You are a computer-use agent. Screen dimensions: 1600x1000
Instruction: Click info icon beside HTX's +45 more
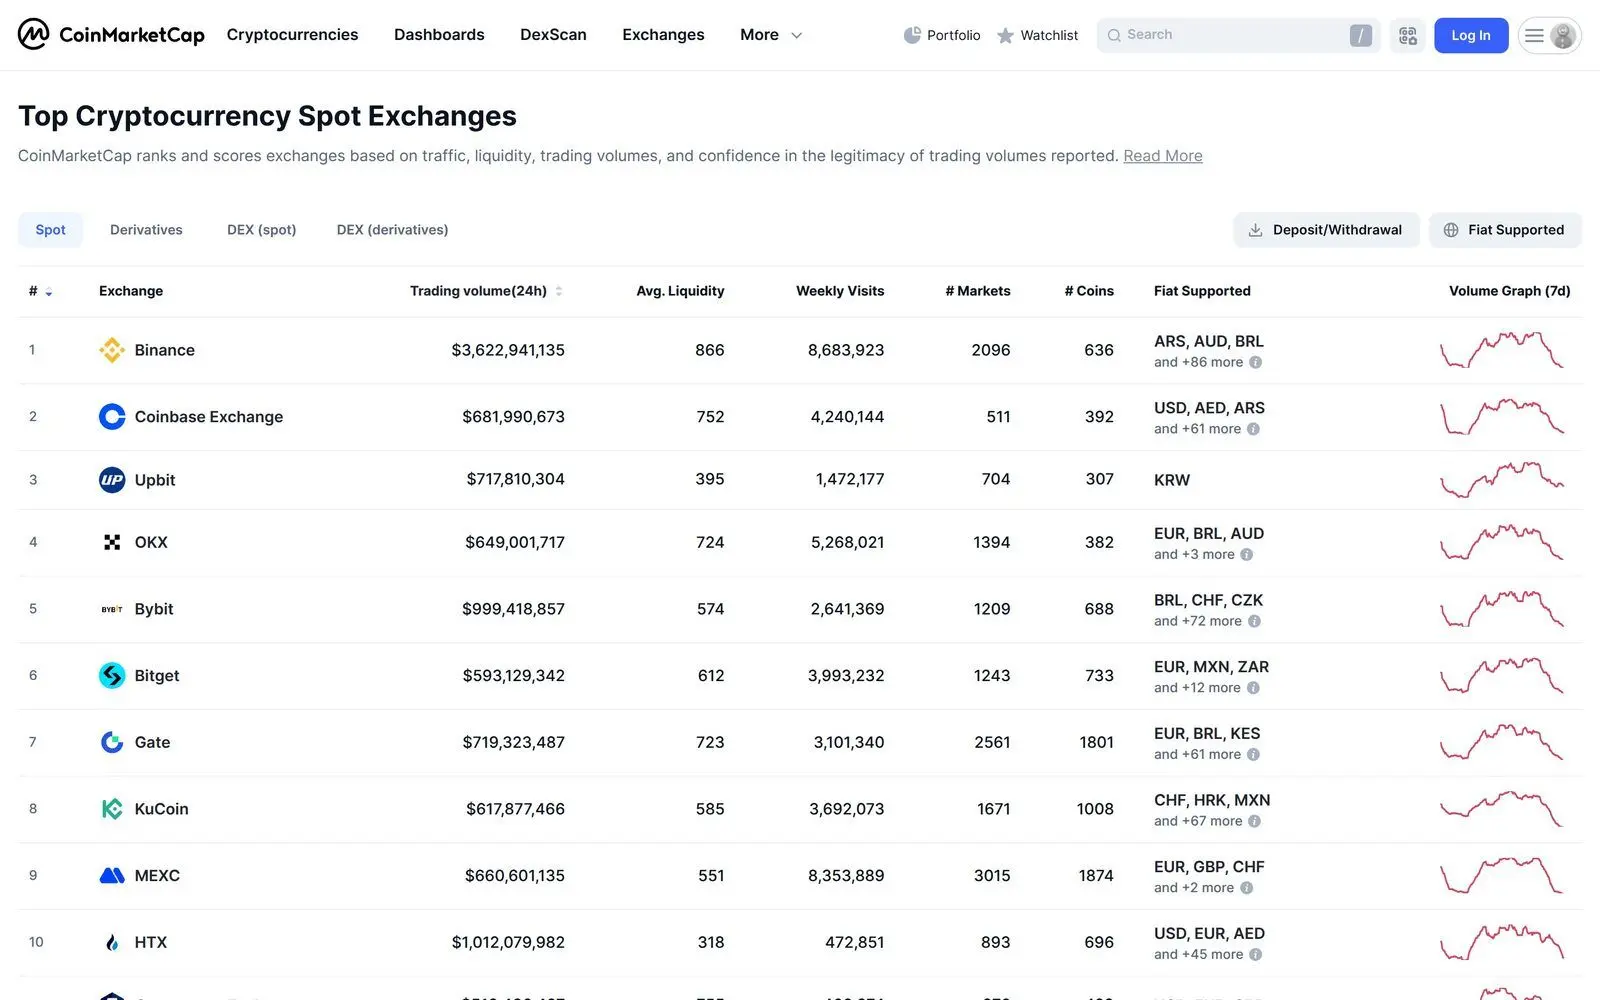pyautogui.click(x=1255, y=954)
